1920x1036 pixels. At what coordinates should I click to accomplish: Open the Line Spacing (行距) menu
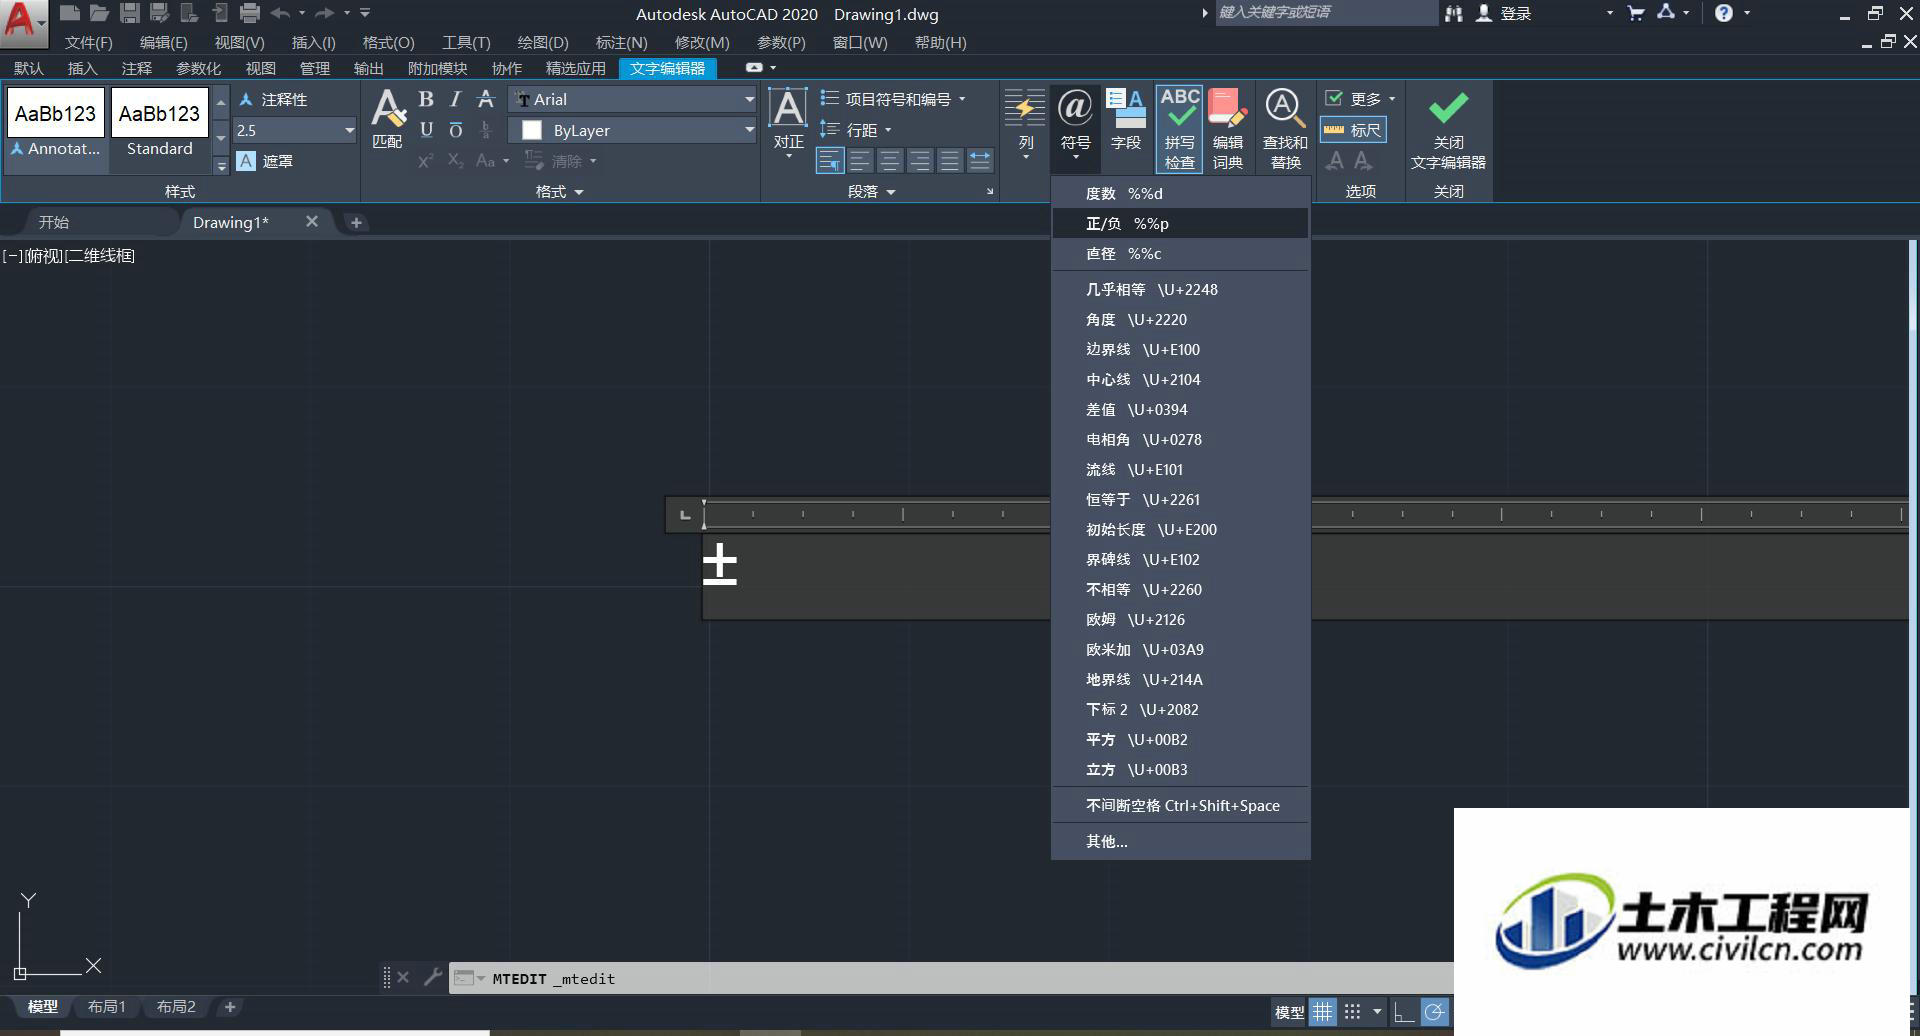coord(856,130)
